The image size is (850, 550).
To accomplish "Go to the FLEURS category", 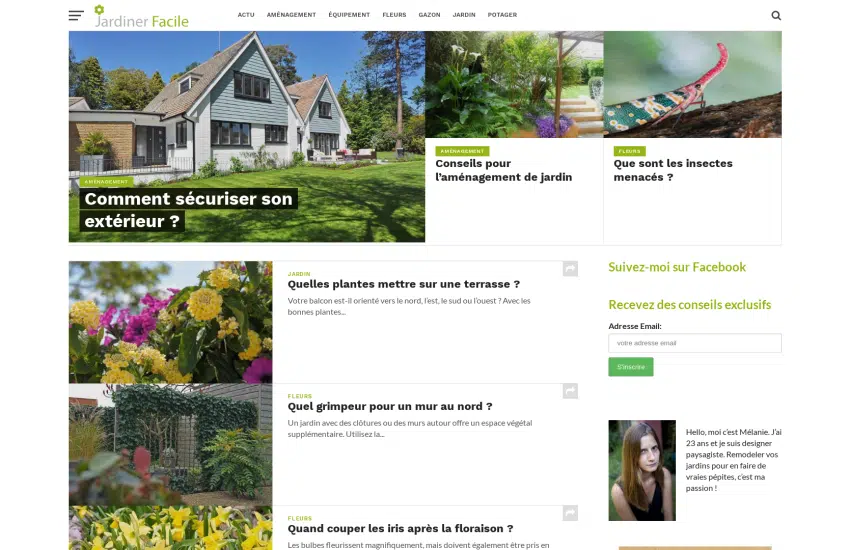I will point(394,15).
